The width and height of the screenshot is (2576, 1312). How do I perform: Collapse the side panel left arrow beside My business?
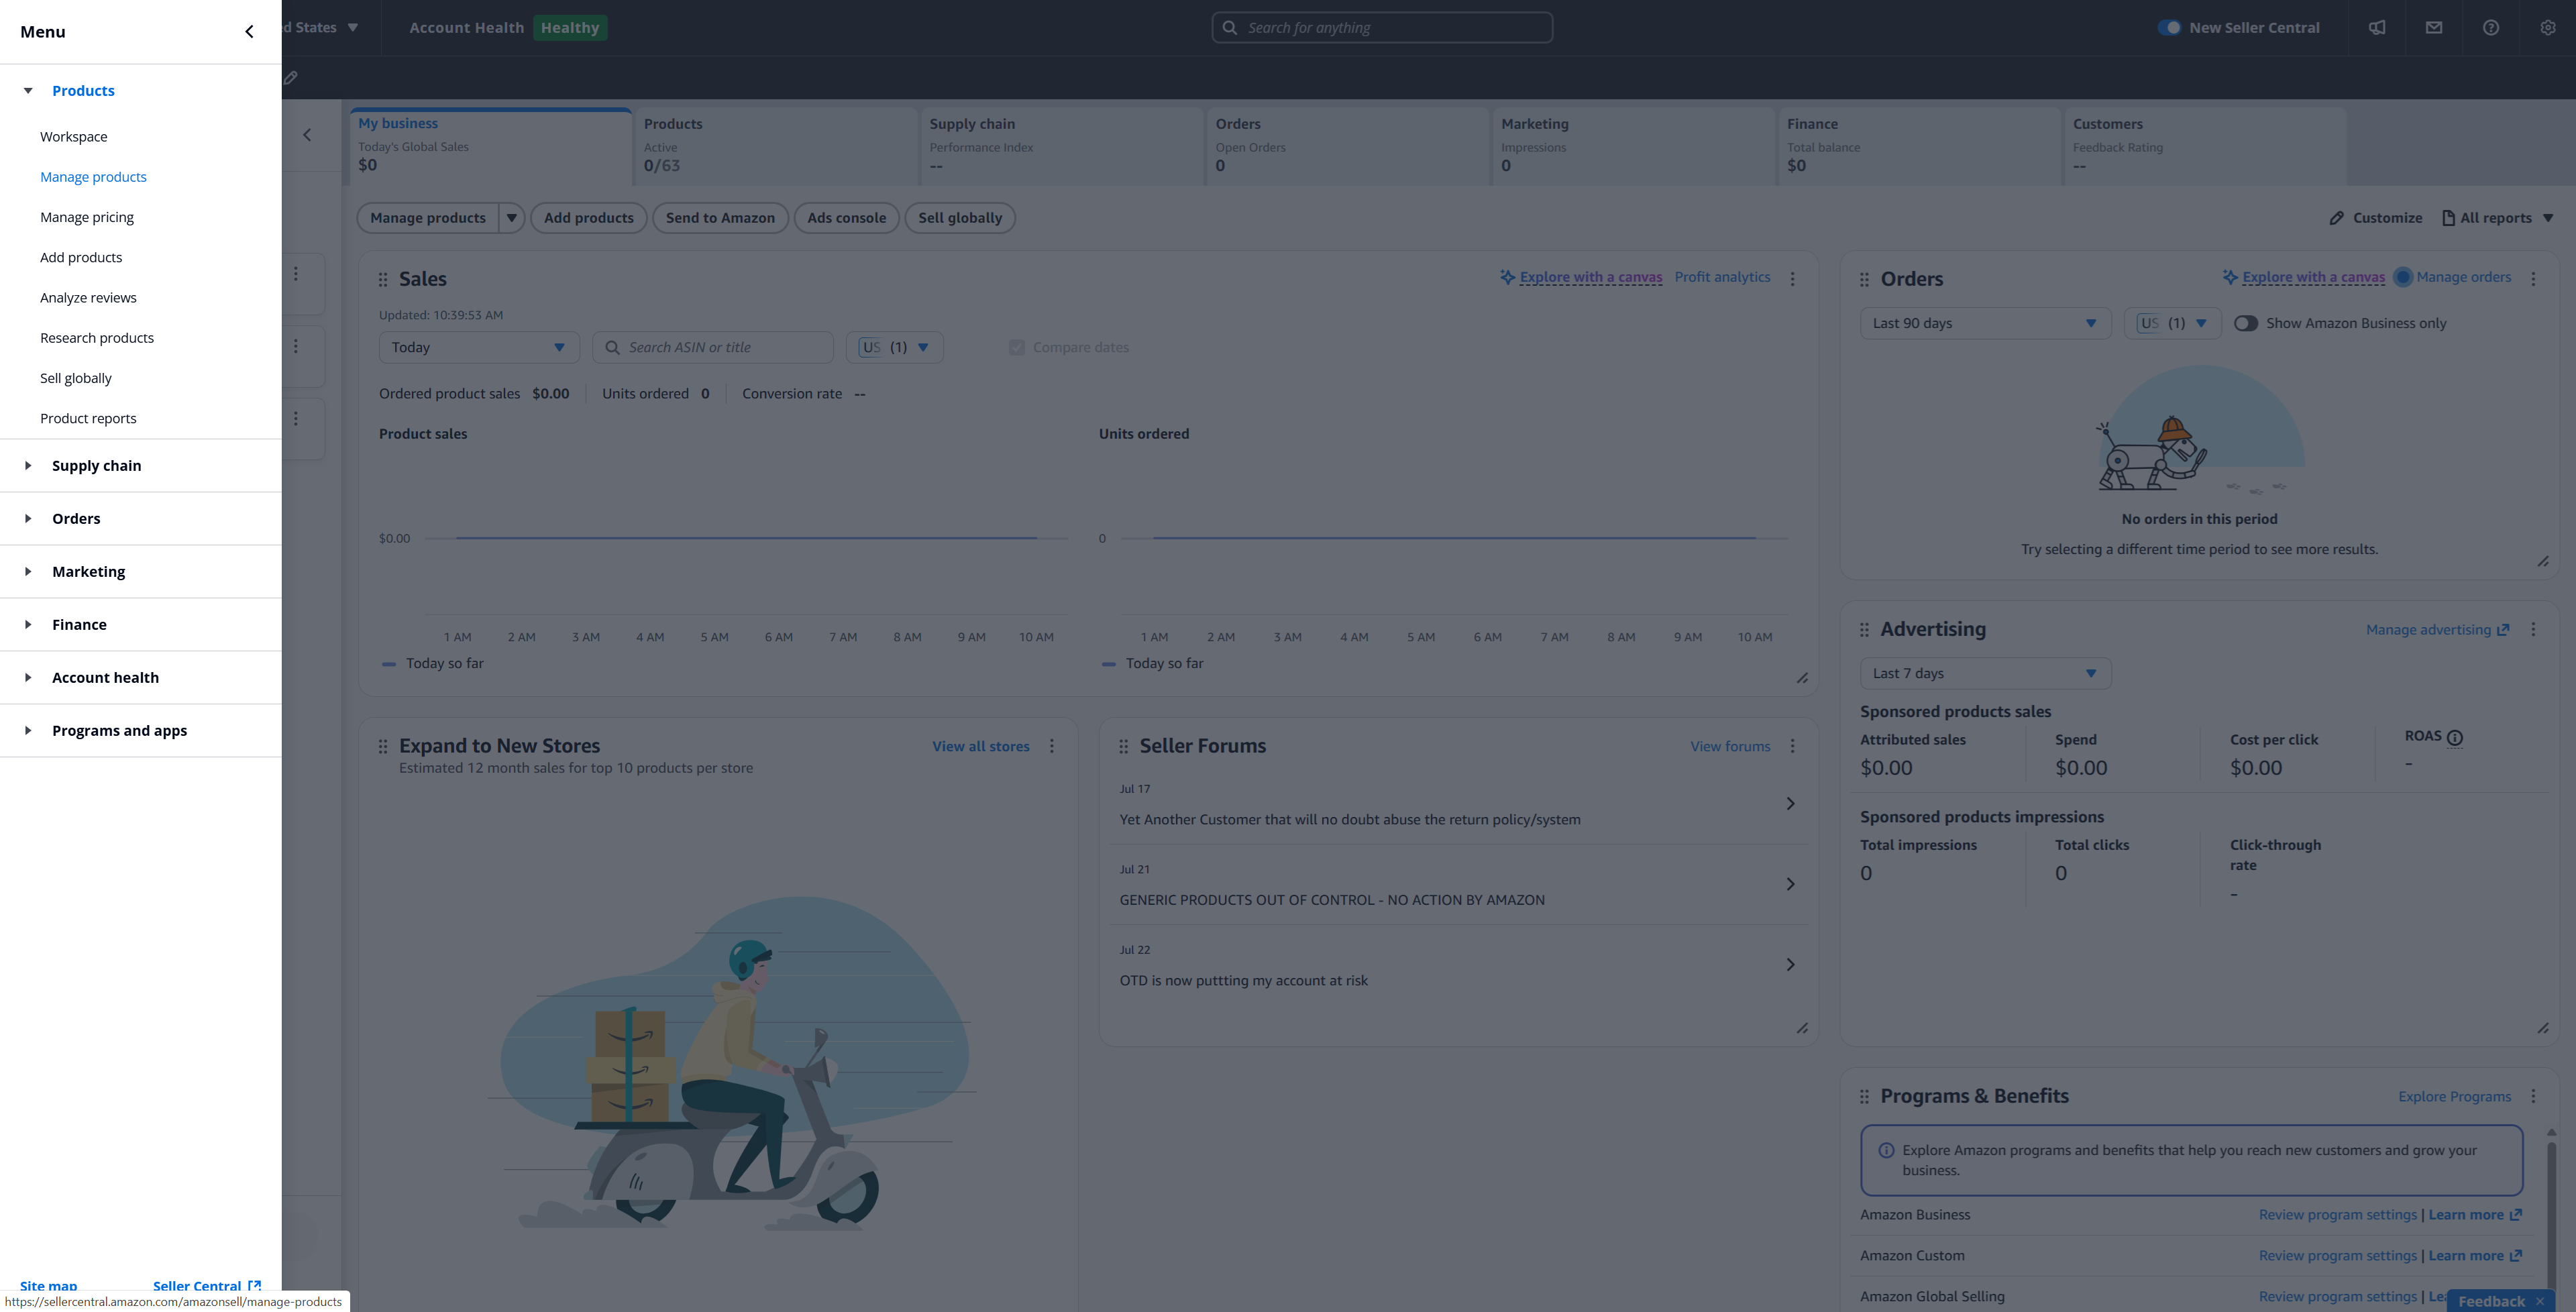tap(307, 135)
